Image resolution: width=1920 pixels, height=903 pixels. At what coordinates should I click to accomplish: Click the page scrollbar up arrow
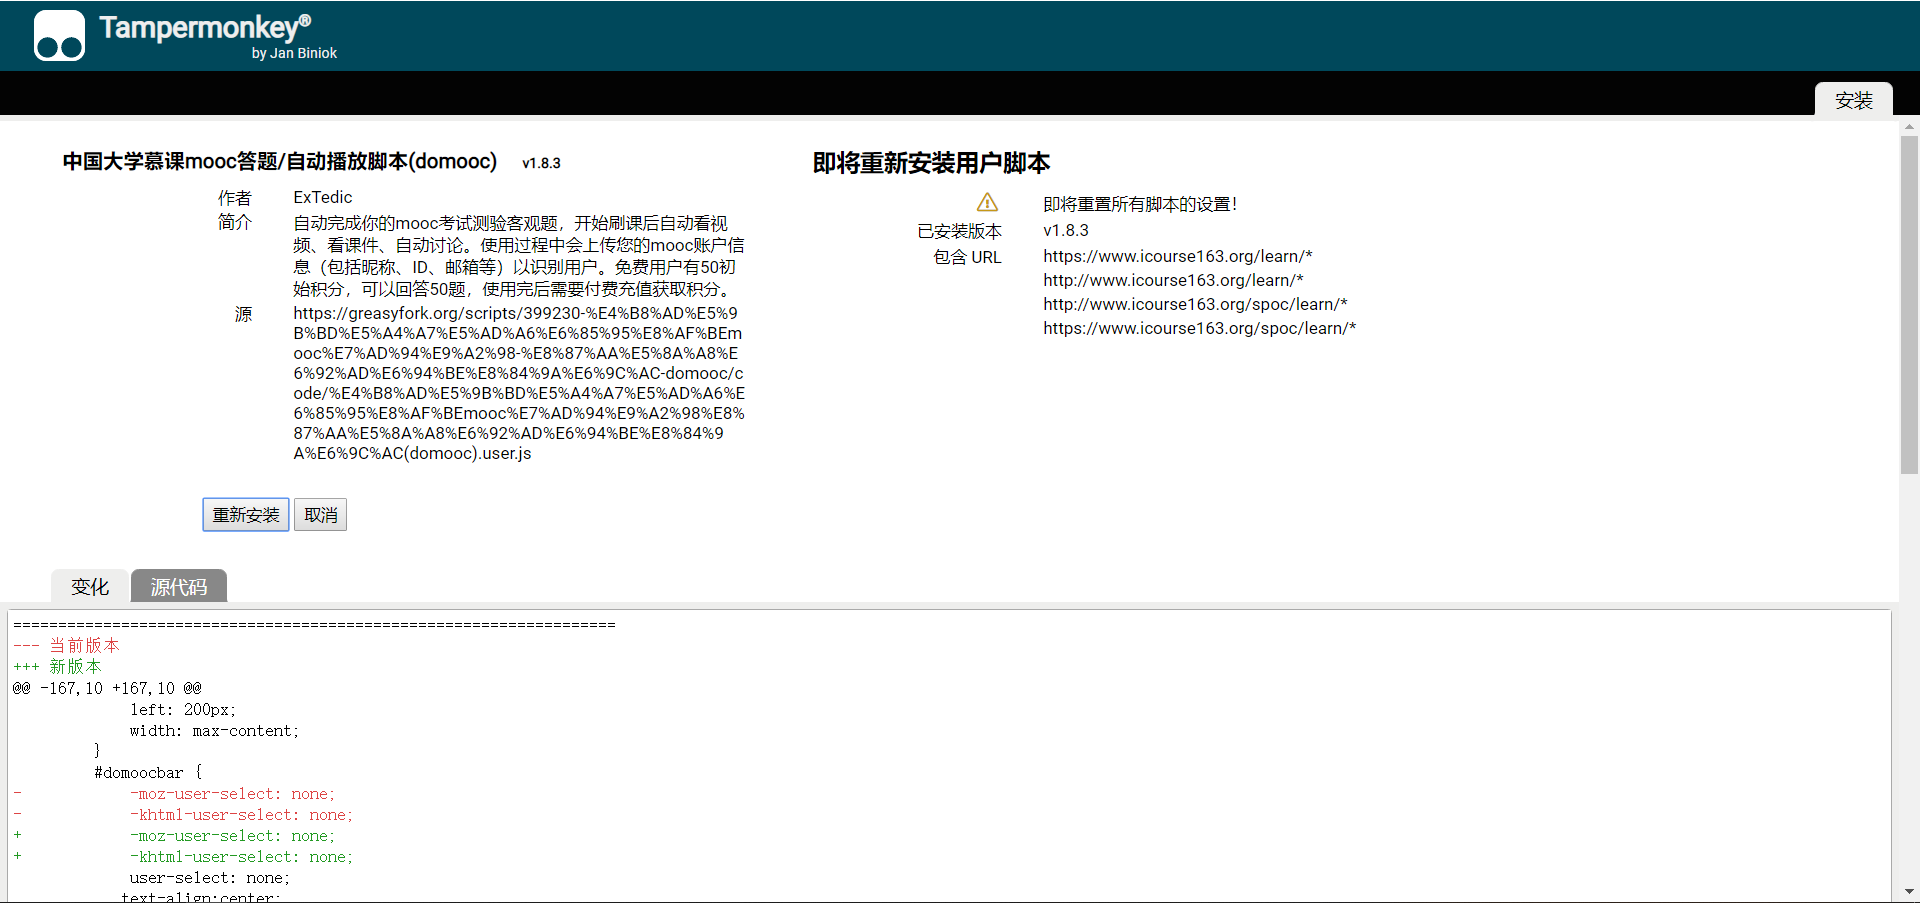pyautogui.click(x=1909, y=127)
